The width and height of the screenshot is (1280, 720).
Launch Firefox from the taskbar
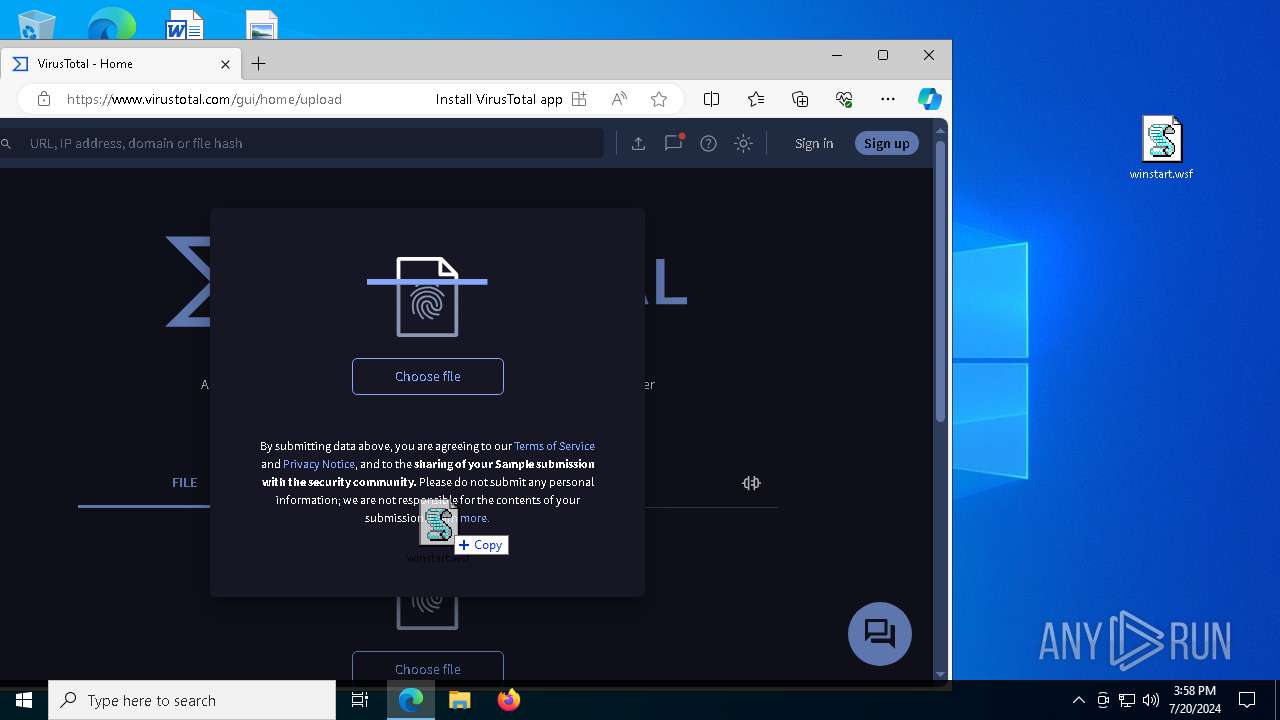(x=509, y=700)
